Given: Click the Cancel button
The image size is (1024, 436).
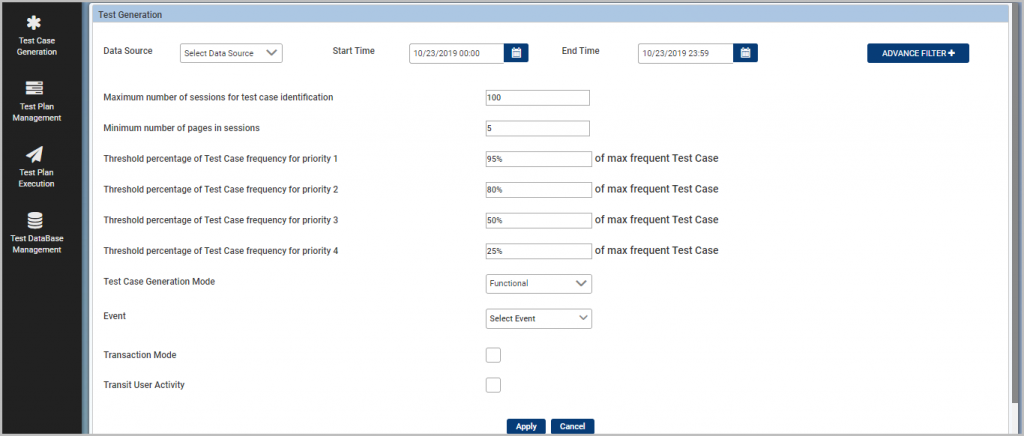Looking at the screenshot, I should click(x=572, y=426).
